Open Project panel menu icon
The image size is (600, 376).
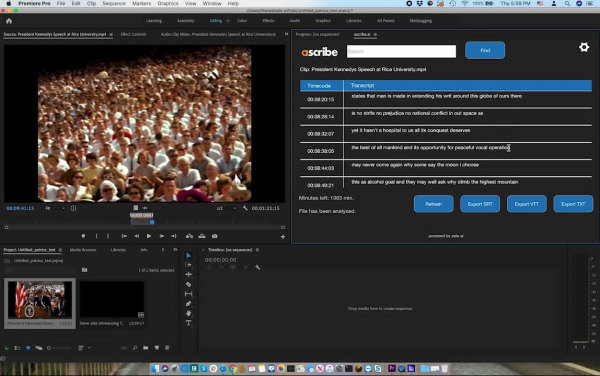(60, 250)
